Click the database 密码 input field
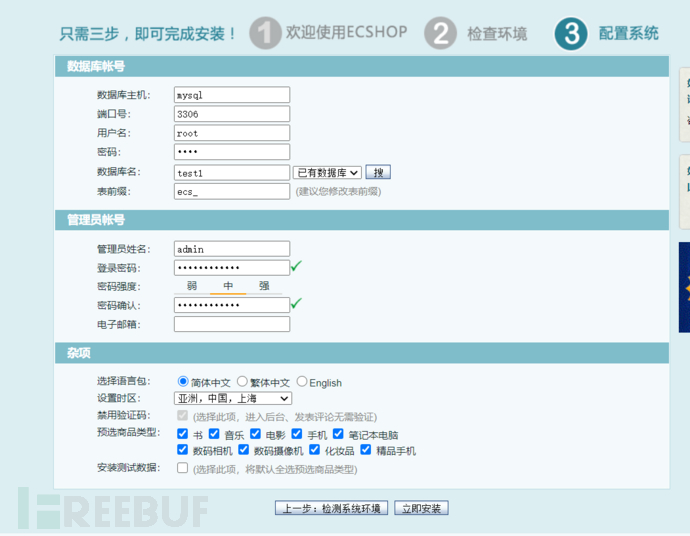 click(x=232, y=152)
